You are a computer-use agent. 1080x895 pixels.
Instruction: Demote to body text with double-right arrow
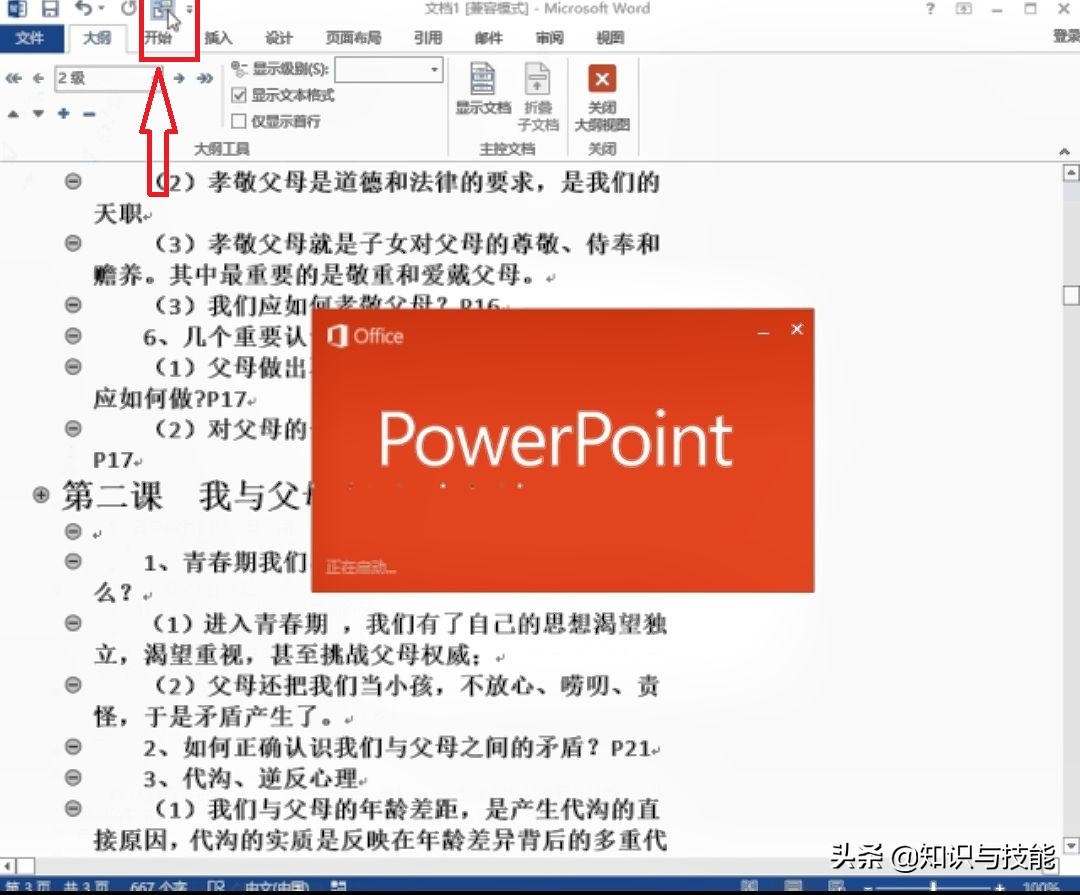[x=205, y=78]
